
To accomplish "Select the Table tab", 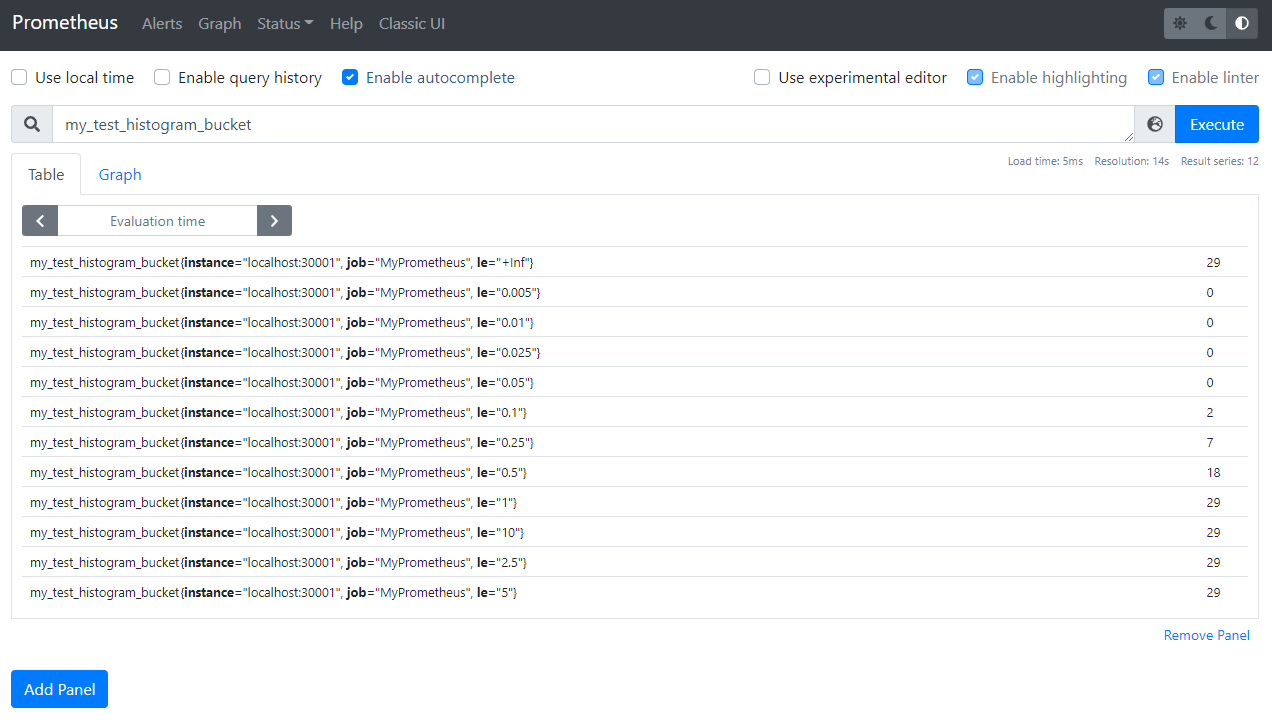I will click(x=46, y=174).
